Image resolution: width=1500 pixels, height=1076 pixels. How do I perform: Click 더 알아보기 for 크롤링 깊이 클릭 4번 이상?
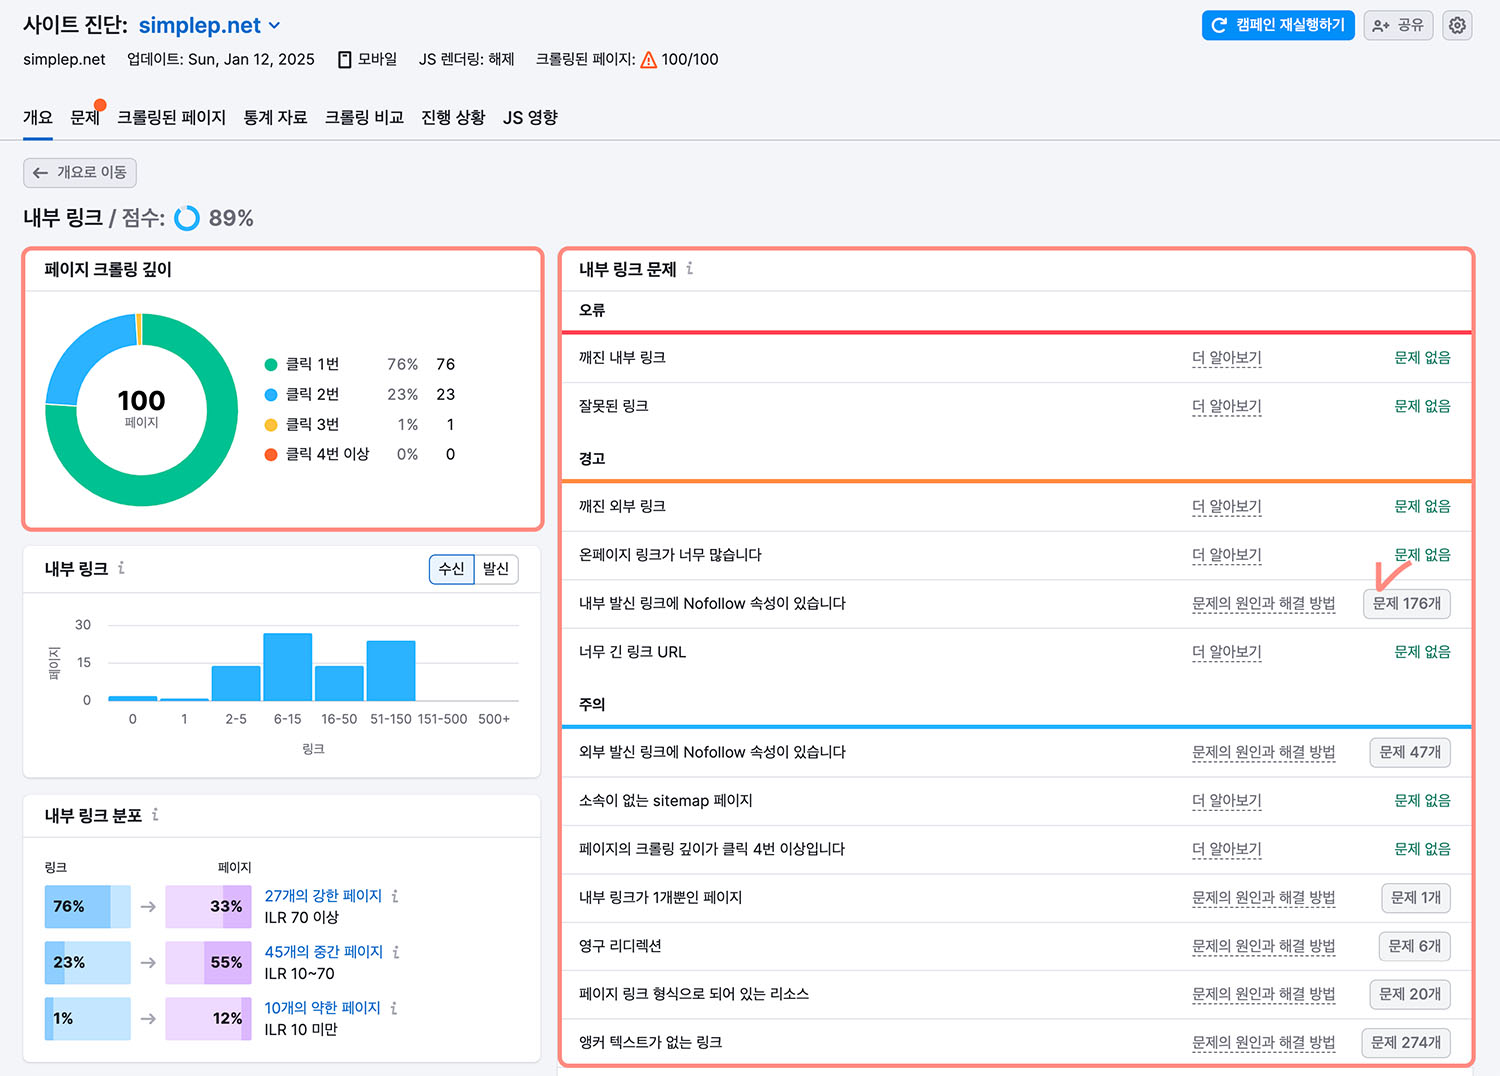click(x=1226, y=848)
